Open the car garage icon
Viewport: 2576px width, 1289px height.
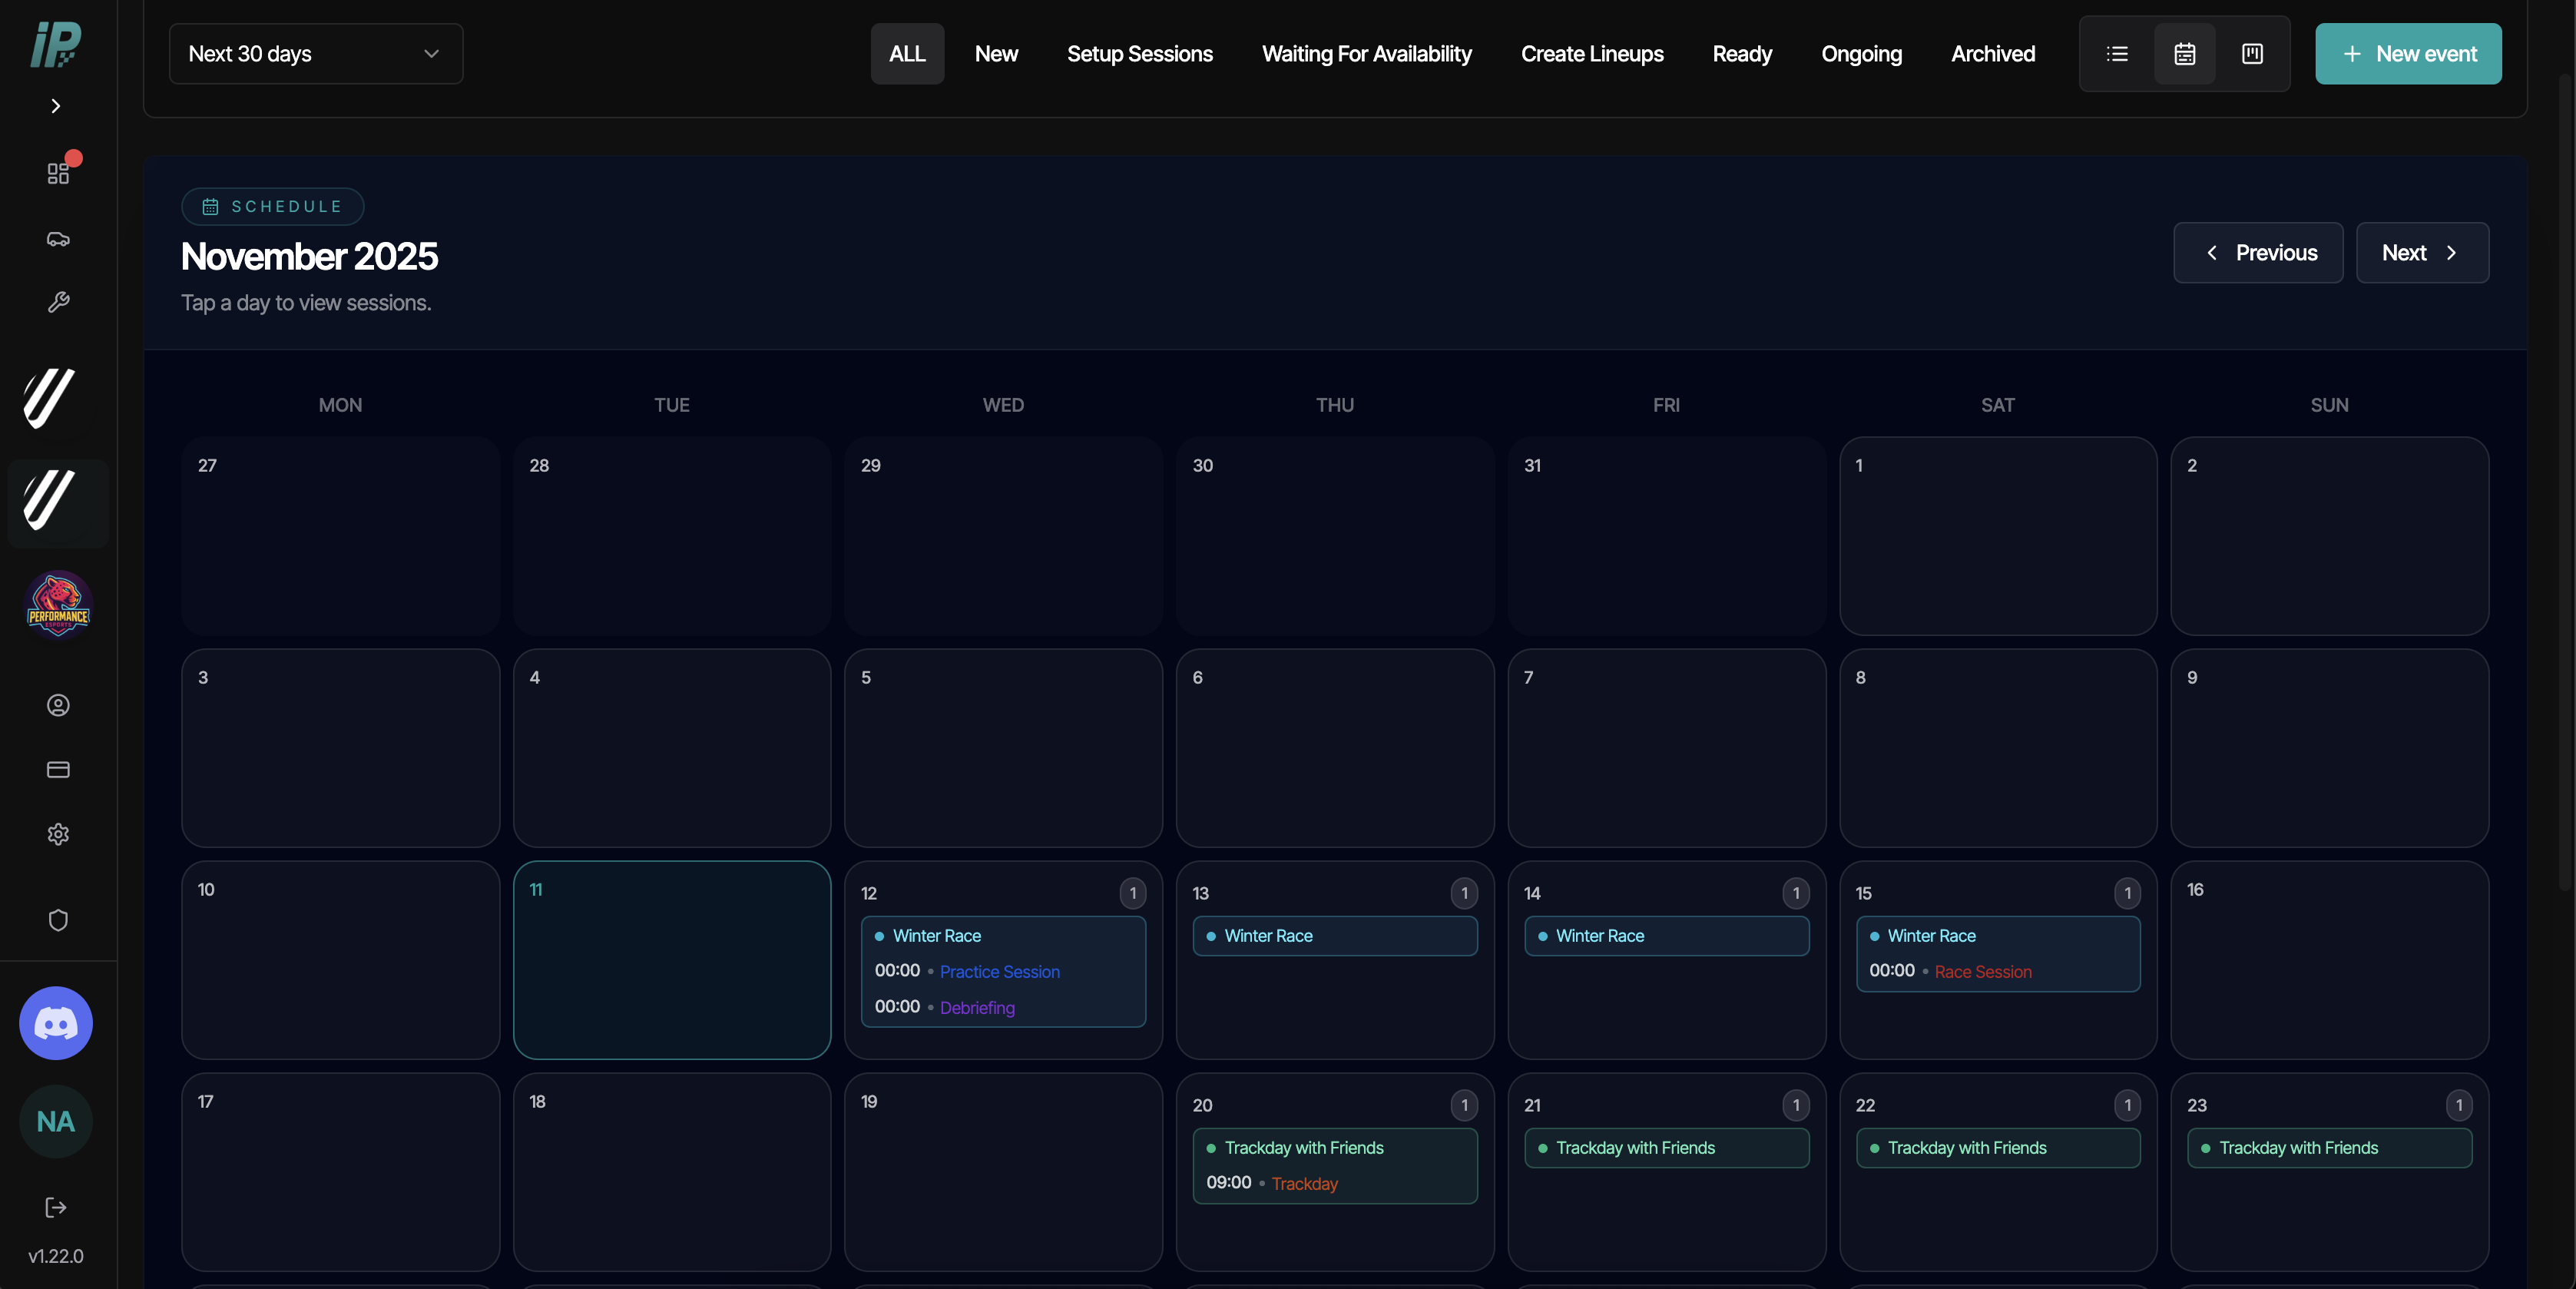pos(58,238)
